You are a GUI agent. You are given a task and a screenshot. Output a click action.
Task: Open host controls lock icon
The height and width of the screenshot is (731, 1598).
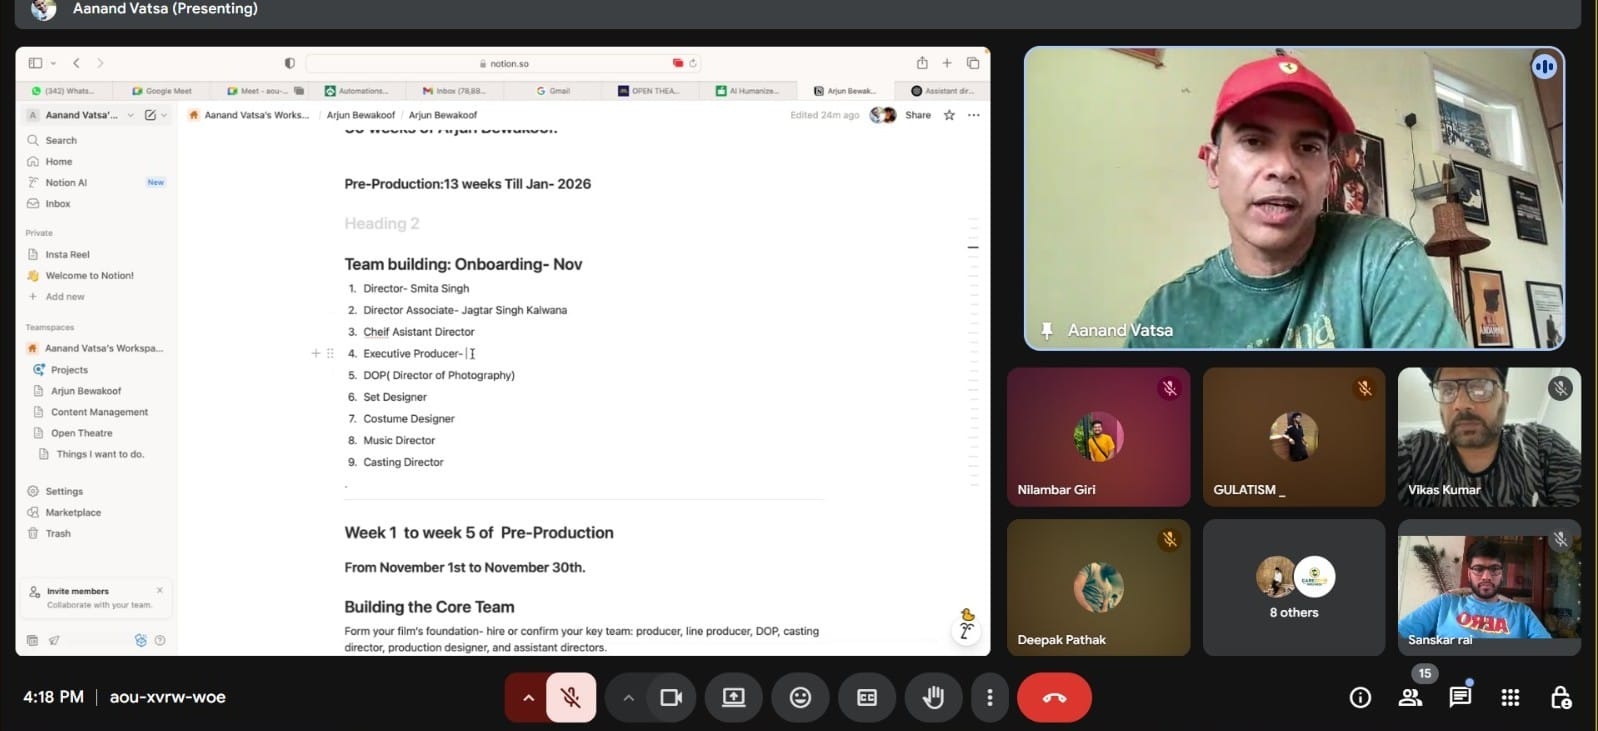1560,698
